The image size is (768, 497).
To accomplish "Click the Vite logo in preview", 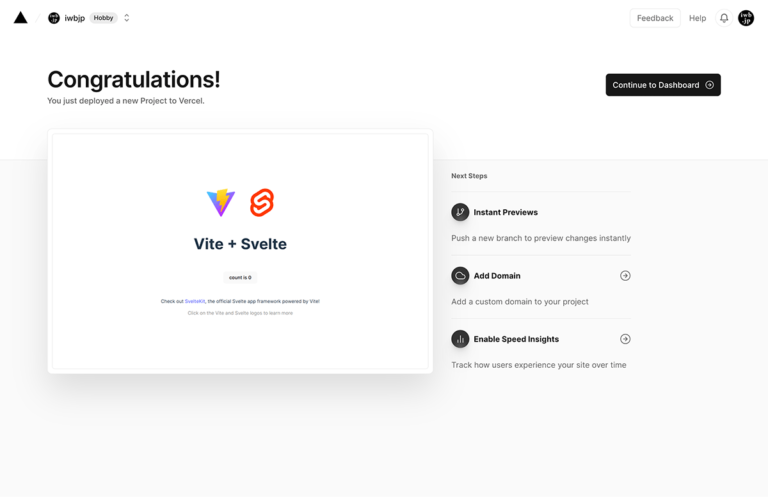I will tap(221, 203).
